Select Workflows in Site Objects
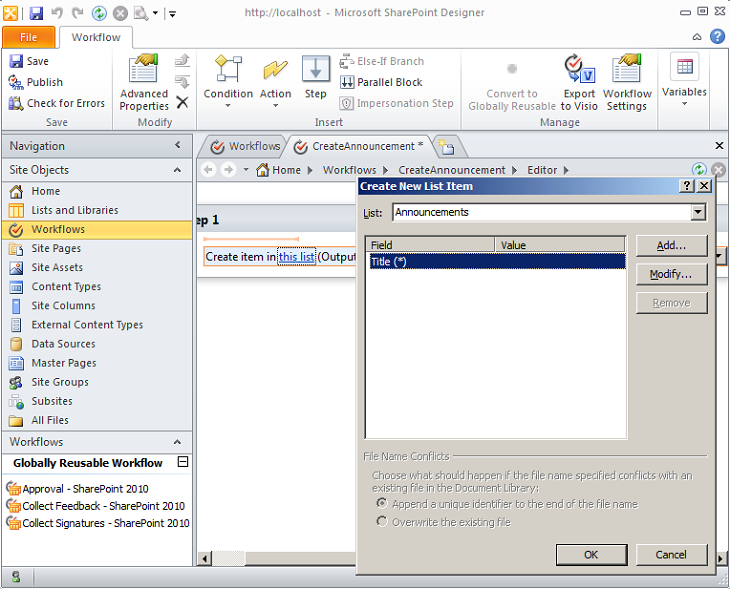Image resolution: width=730 pixels, height=589 pixels. pos(97,229)
